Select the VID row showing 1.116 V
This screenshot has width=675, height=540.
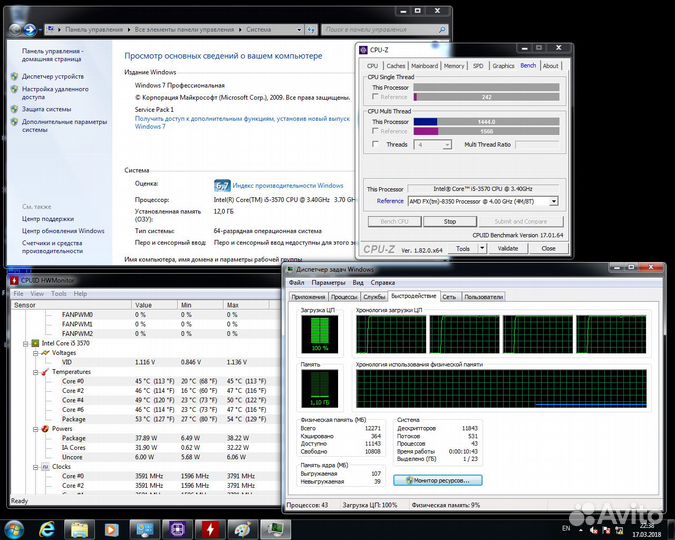(145, 362)
